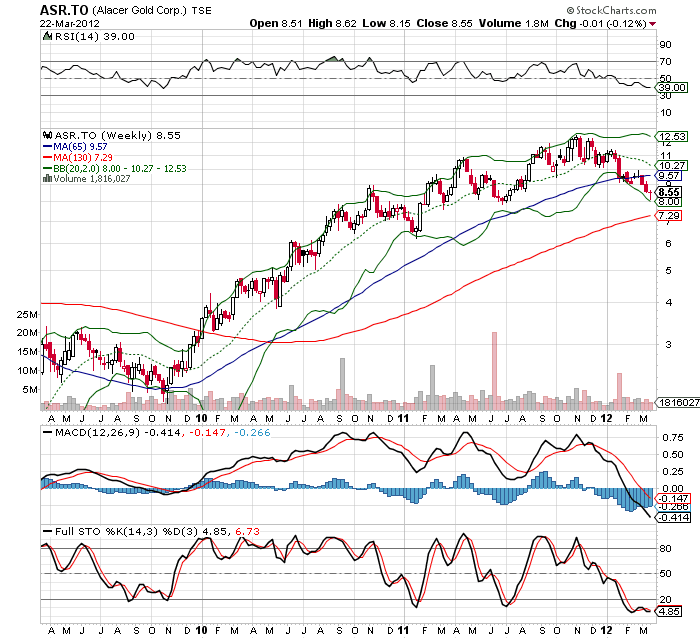Viewport: 700px width, 639px height.
Task: Click the red -0.147 MACD signal tag
Action: click(672, 498)
